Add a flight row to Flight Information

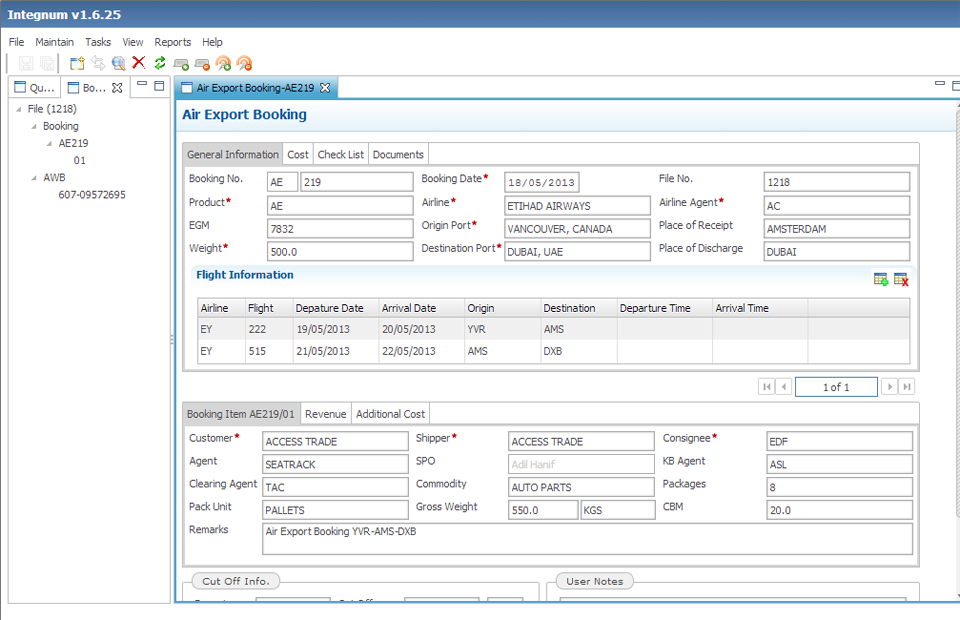(880, 280)
